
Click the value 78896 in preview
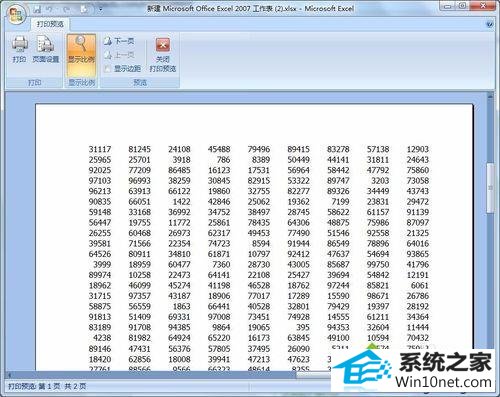[x=378, y=244]
